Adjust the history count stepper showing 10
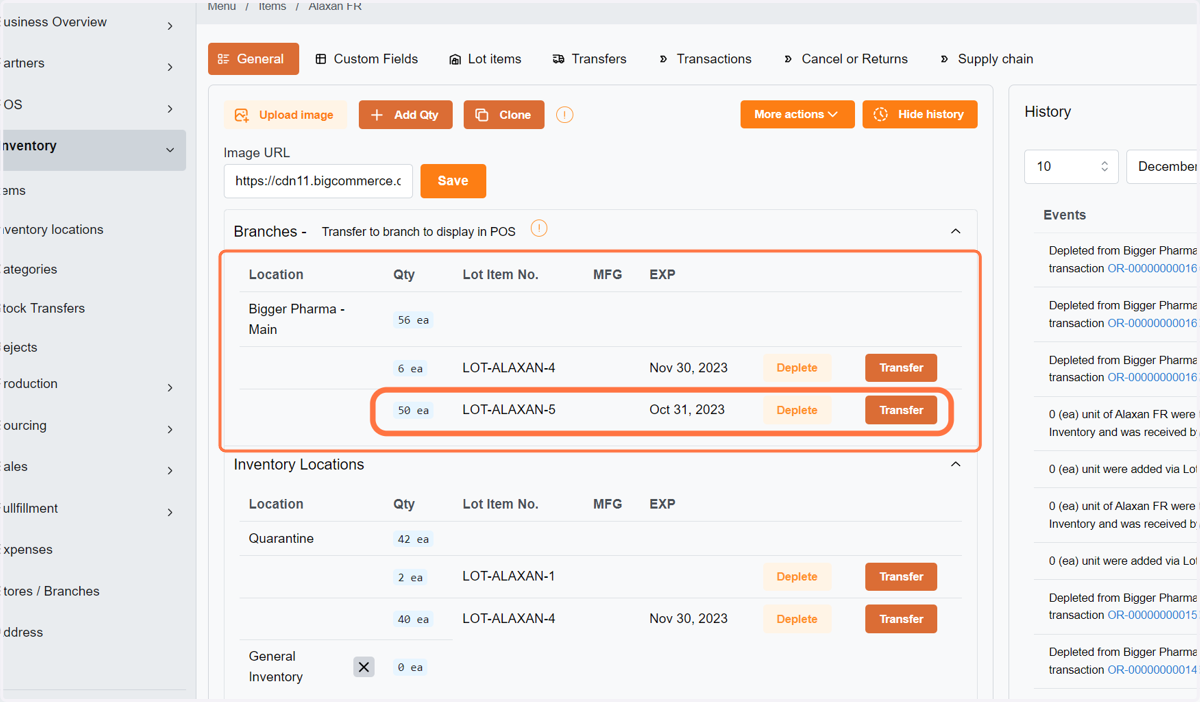The height and width of the screenshot is (702, 1200). pyautogui.click(x=1104, y=166)
